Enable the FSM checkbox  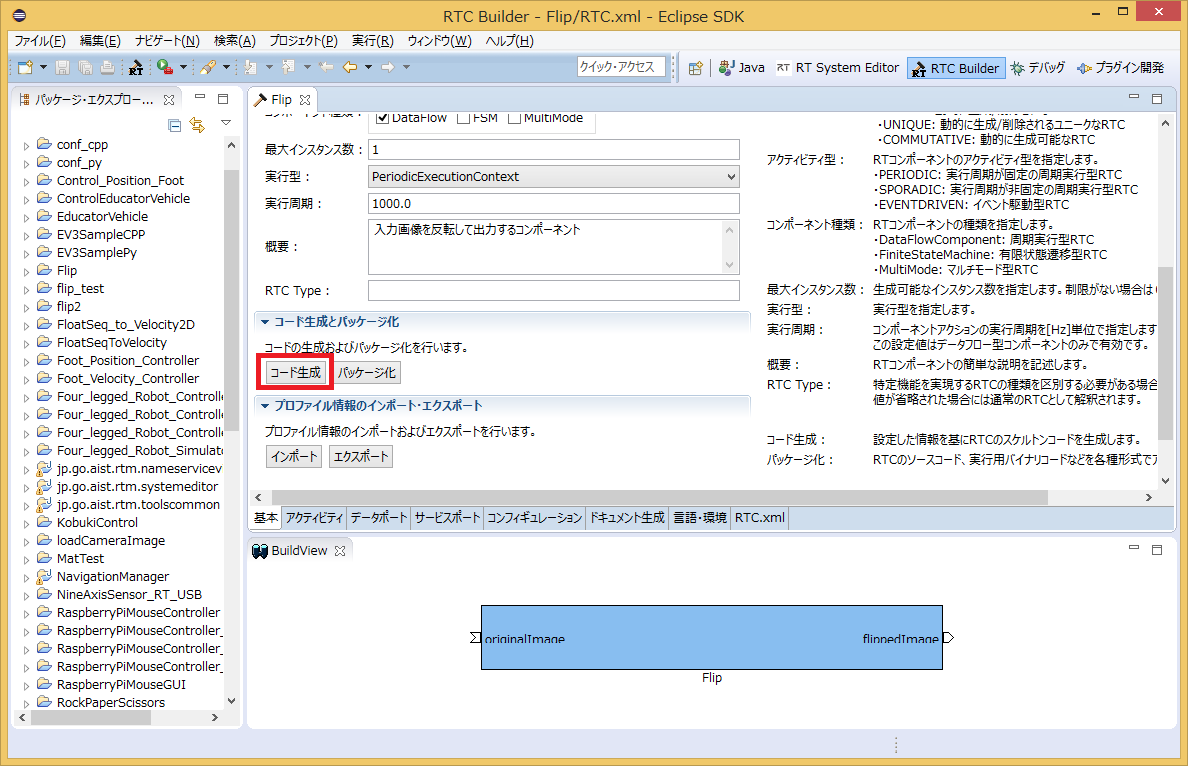(x=464, y=117)
